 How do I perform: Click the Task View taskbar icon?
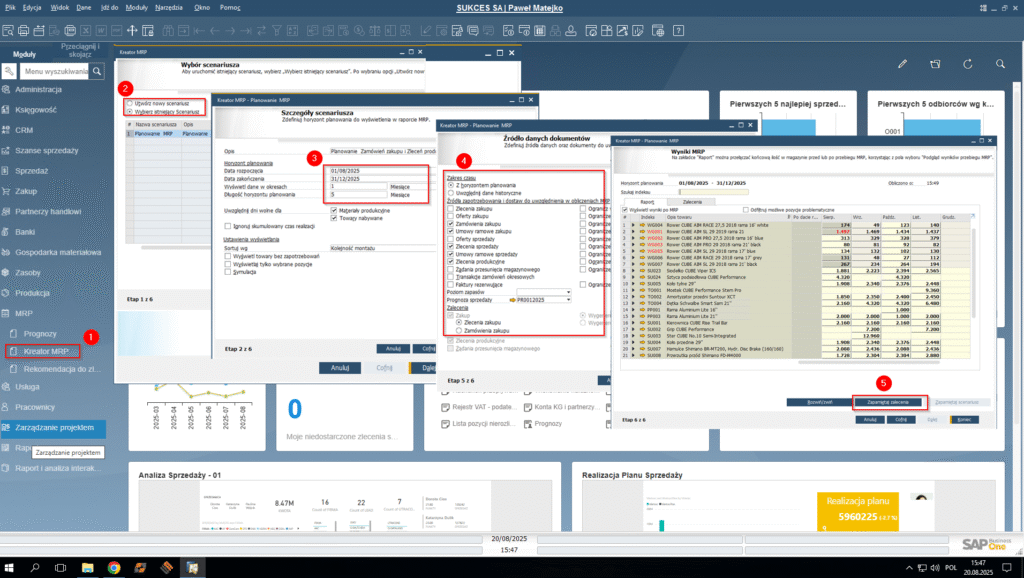point(61,568)
